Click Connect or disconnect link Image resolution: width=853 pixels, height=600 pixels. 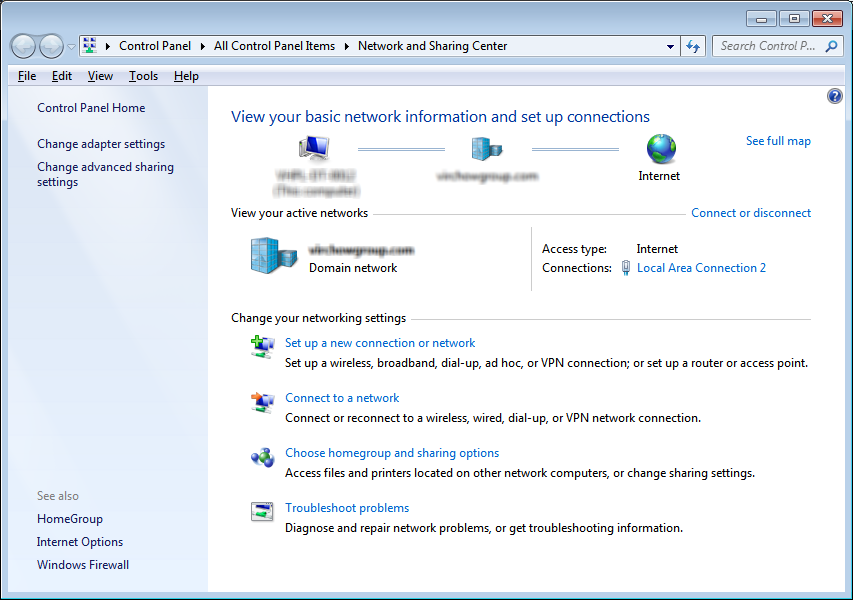[751, 213]
